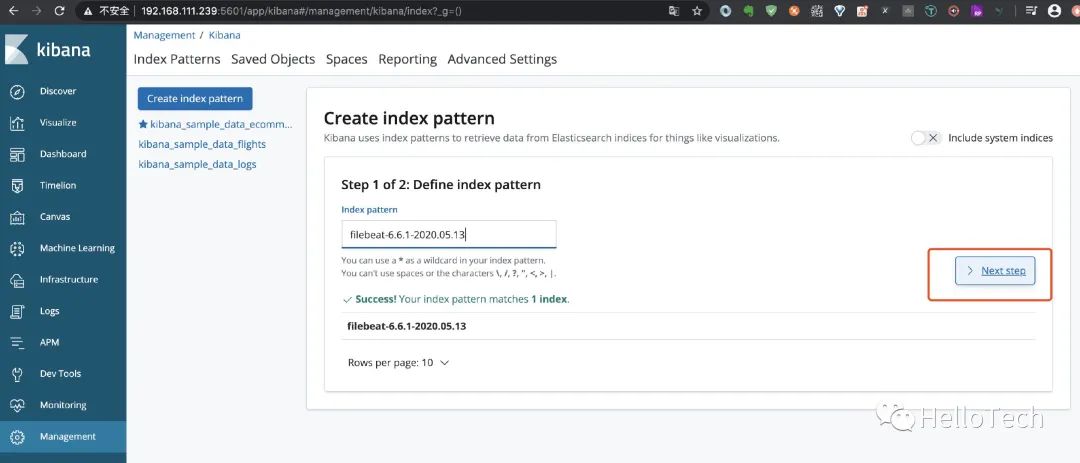1080x463 pixels.
Task: Click the Next step button
Action: pos(995,271)
